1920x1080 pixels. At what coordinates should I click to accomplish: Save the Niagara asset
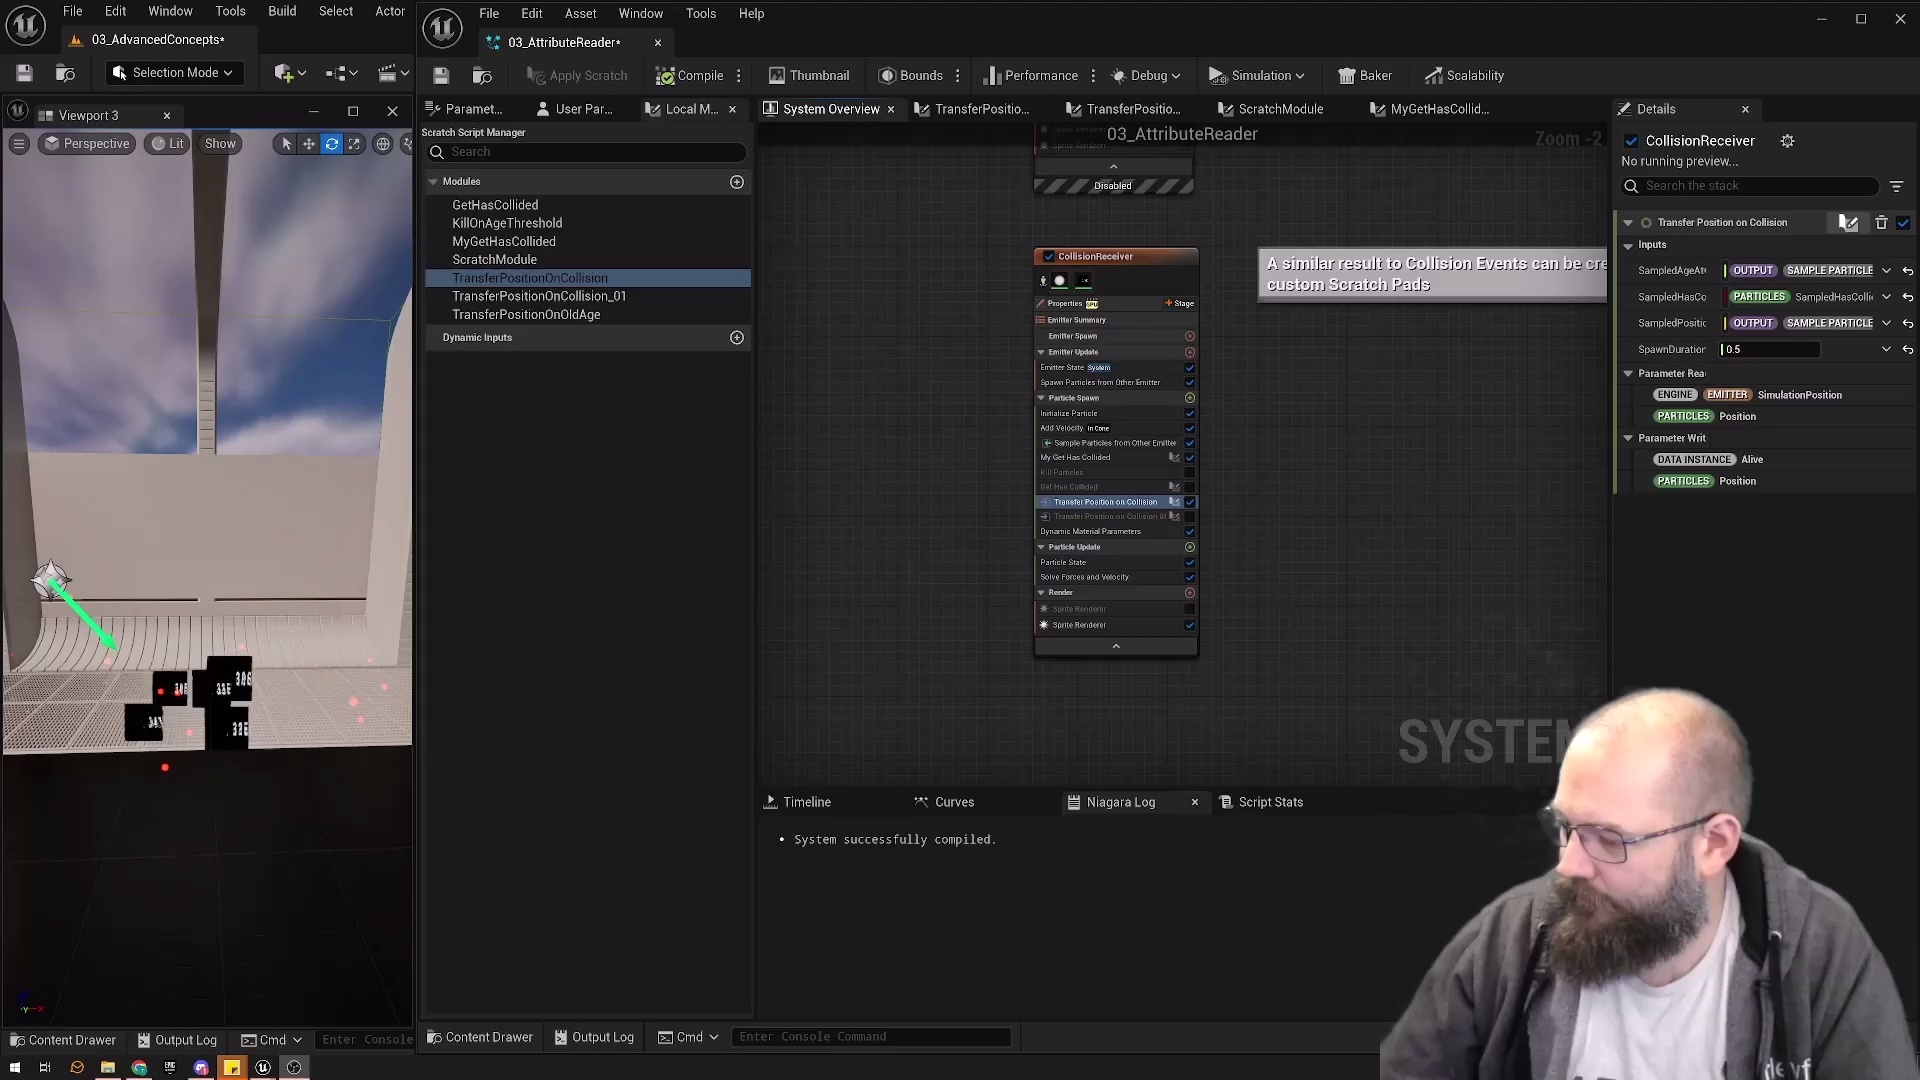tap(441, 76)
